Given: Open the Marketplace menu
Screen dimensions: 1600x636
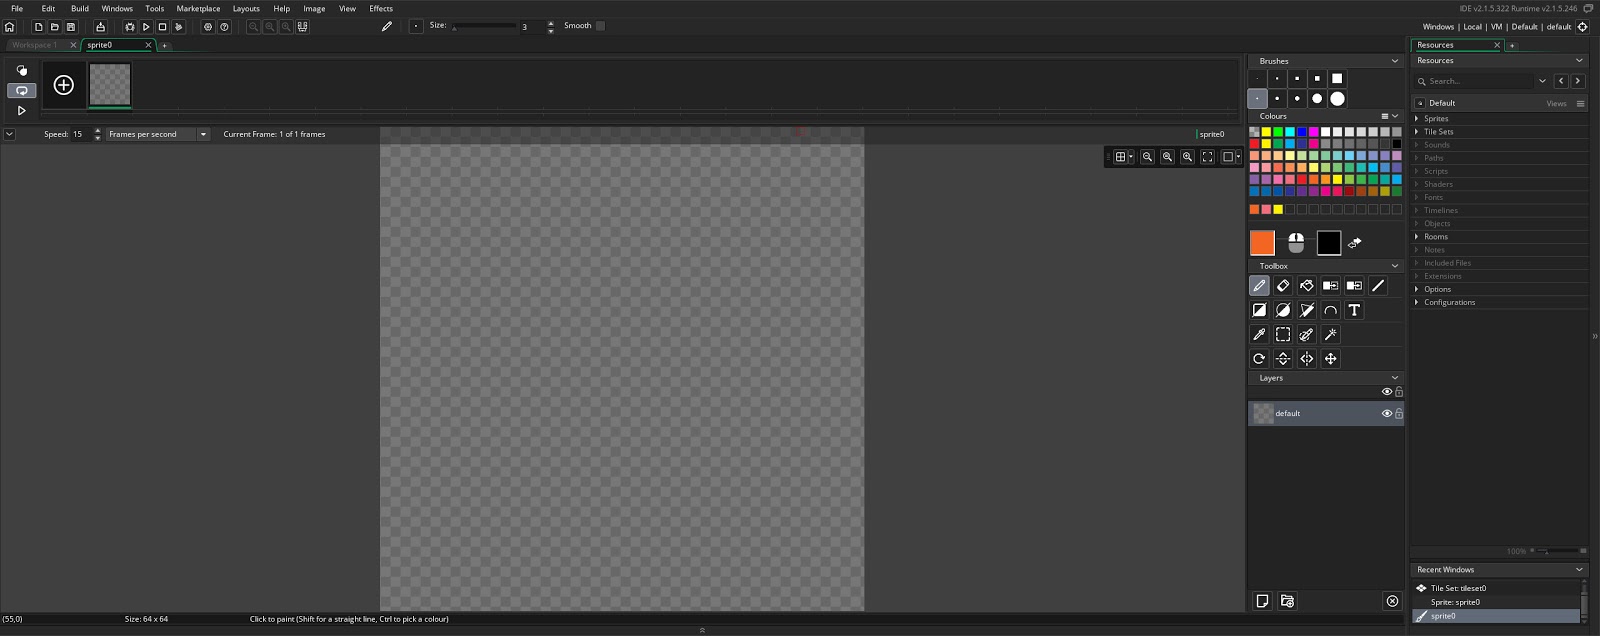Looking at the screenshot, I should pos(198,8).
